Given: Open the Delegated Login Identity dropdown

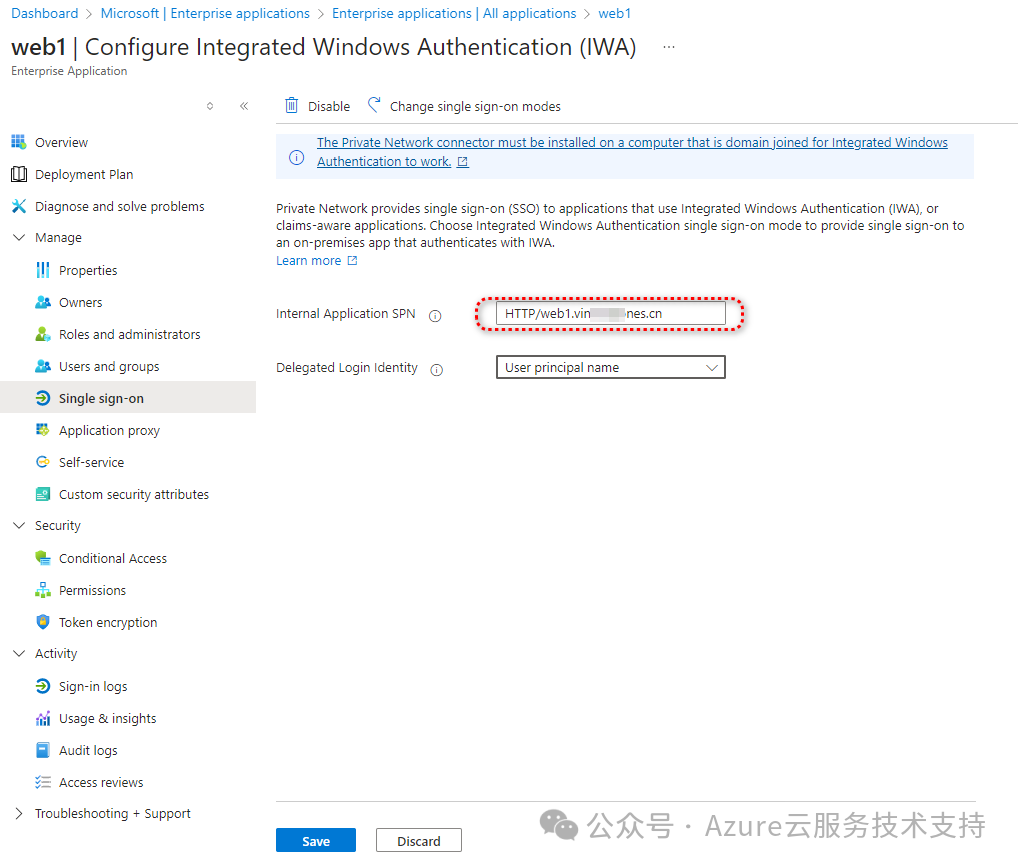Looking at the screenshot, I should click(x=610, y=367).
